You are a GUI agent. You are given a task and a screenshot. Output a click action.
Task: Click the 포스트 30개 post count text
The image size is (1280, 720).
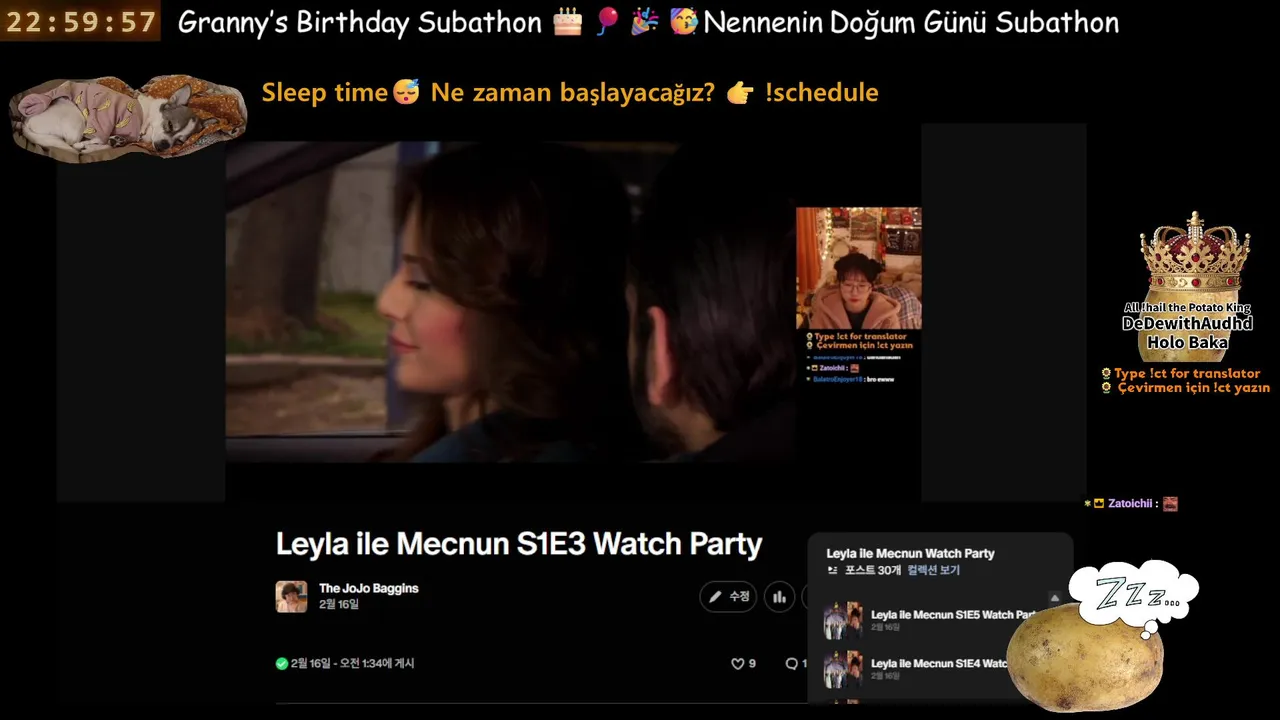pos(873,570)
